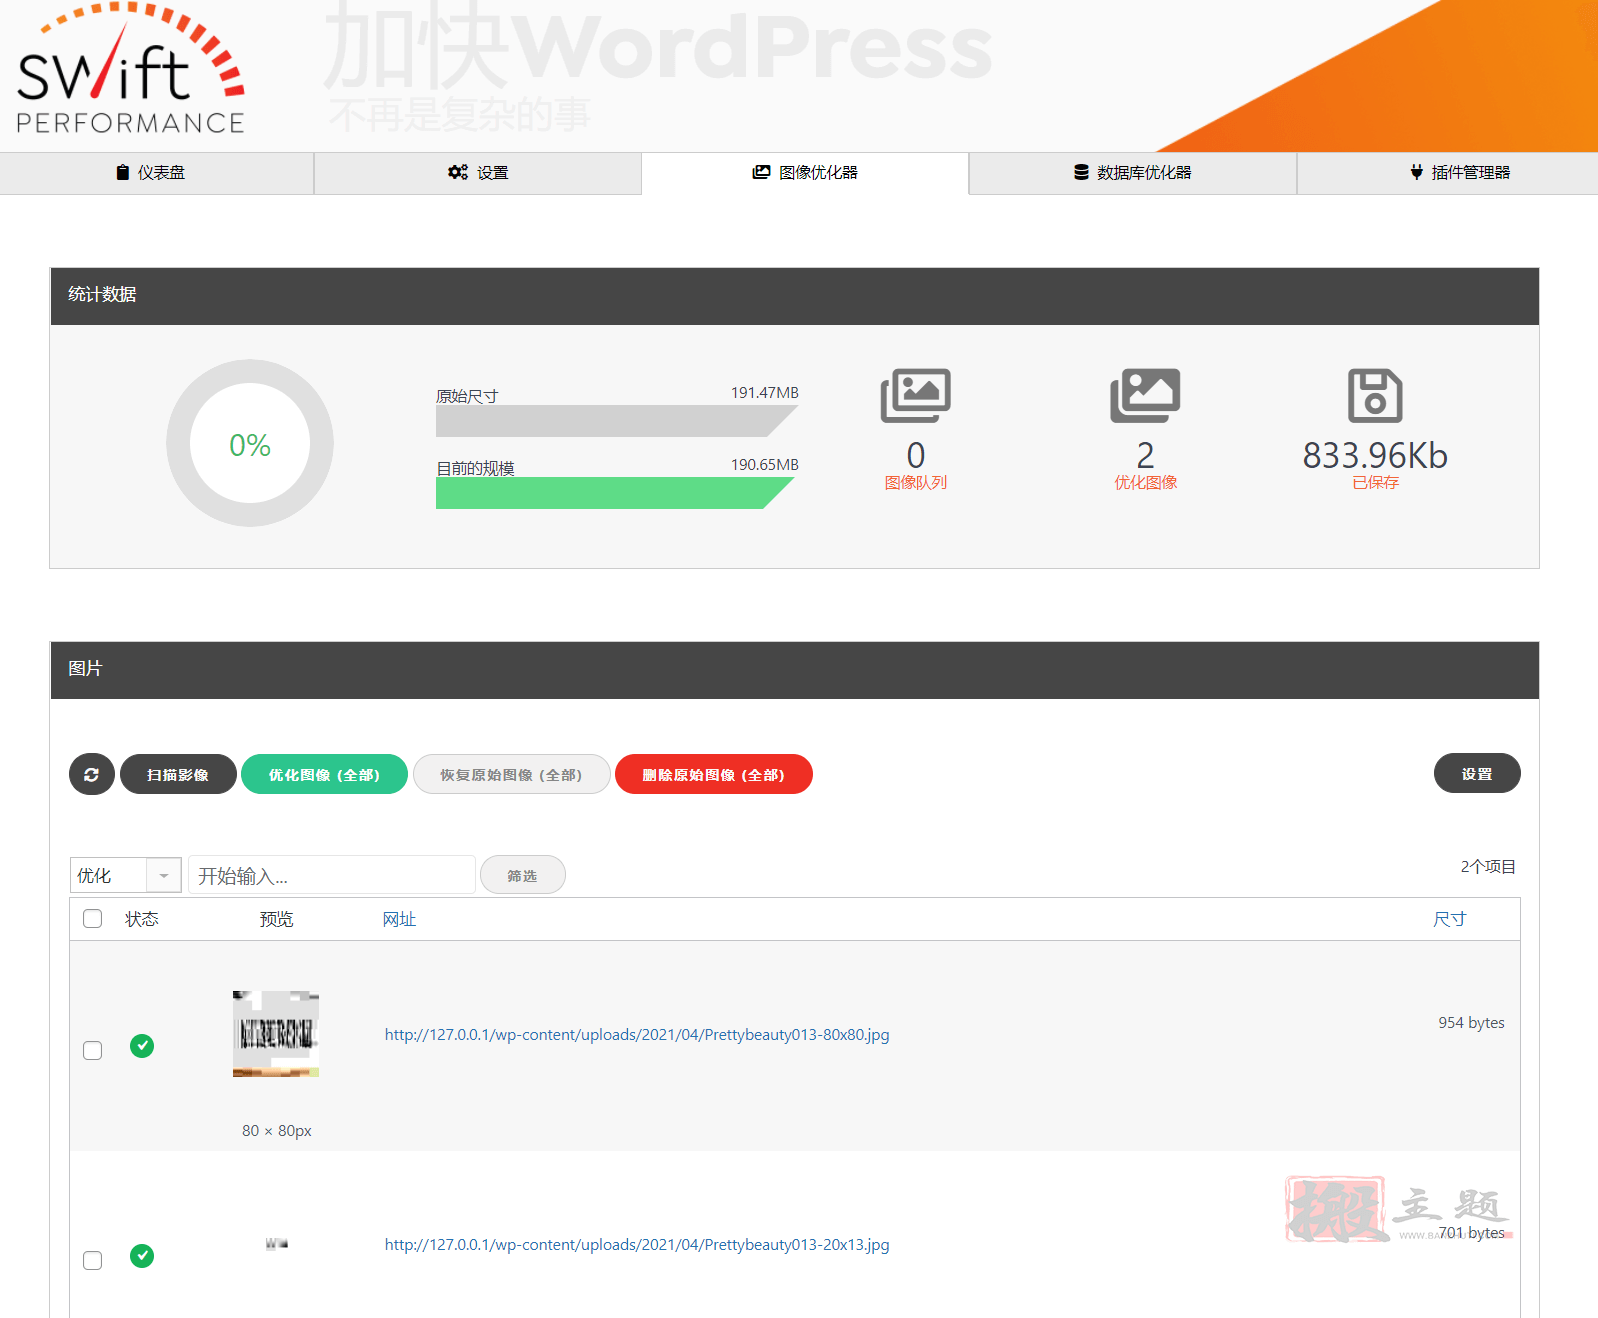Viewport: 1598px width, 1318px height.
Task: Open the Prettybeauty013-20x13.jpg URL link
Action: [x=637, y=1245]
